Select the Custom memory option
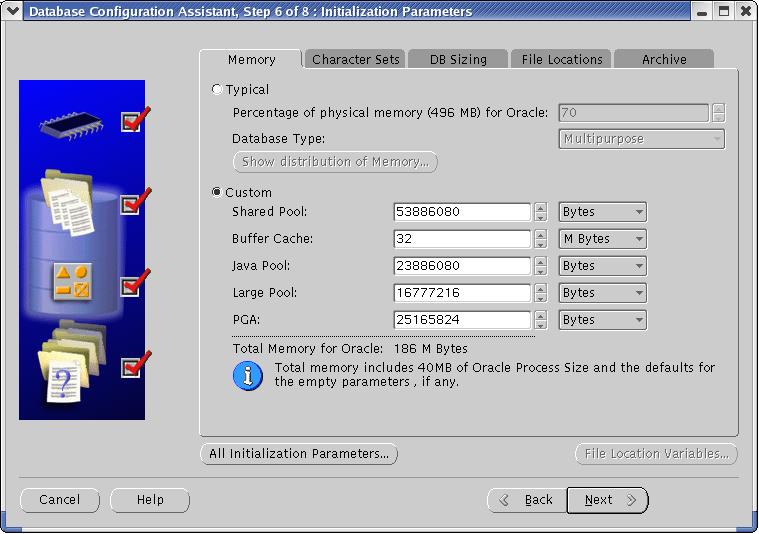759x534 pixels. pos(218,192)
